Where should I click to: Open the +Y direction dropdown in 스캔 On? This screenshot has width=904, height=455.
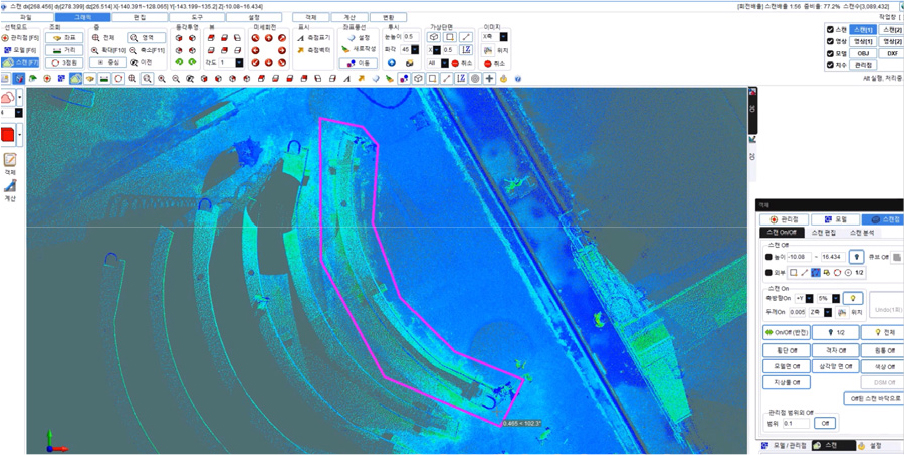[x=810, y=298]
